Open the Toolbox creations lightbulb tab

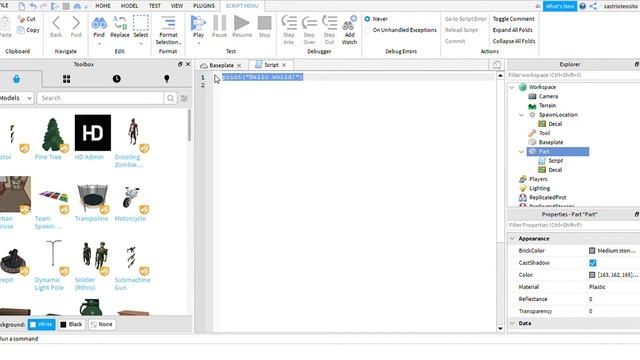pyautogui.click(x=167, y=79)
